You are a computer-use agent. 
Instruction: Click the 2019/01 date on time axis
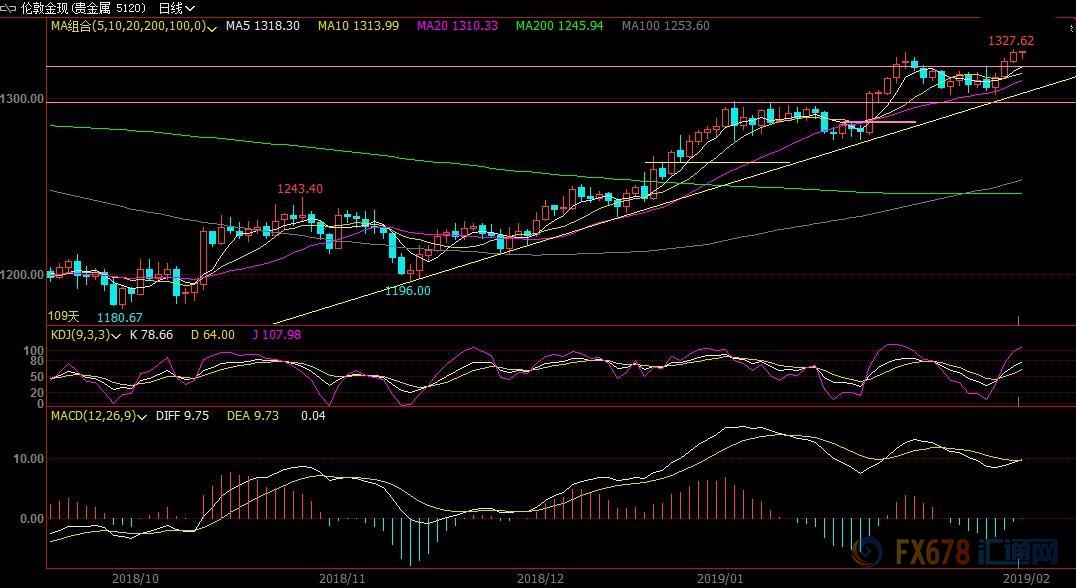pos(720,578)
